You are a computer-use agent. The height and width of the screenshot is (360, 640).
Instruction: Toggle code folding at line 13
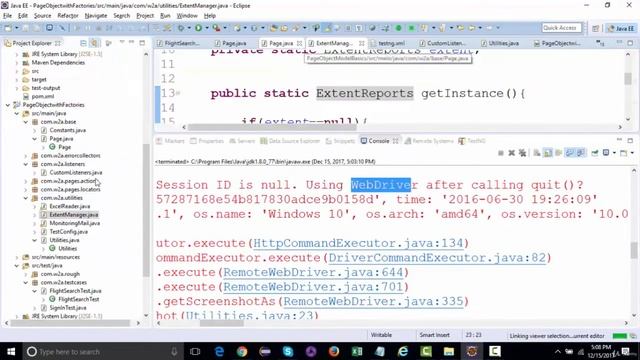178,93
